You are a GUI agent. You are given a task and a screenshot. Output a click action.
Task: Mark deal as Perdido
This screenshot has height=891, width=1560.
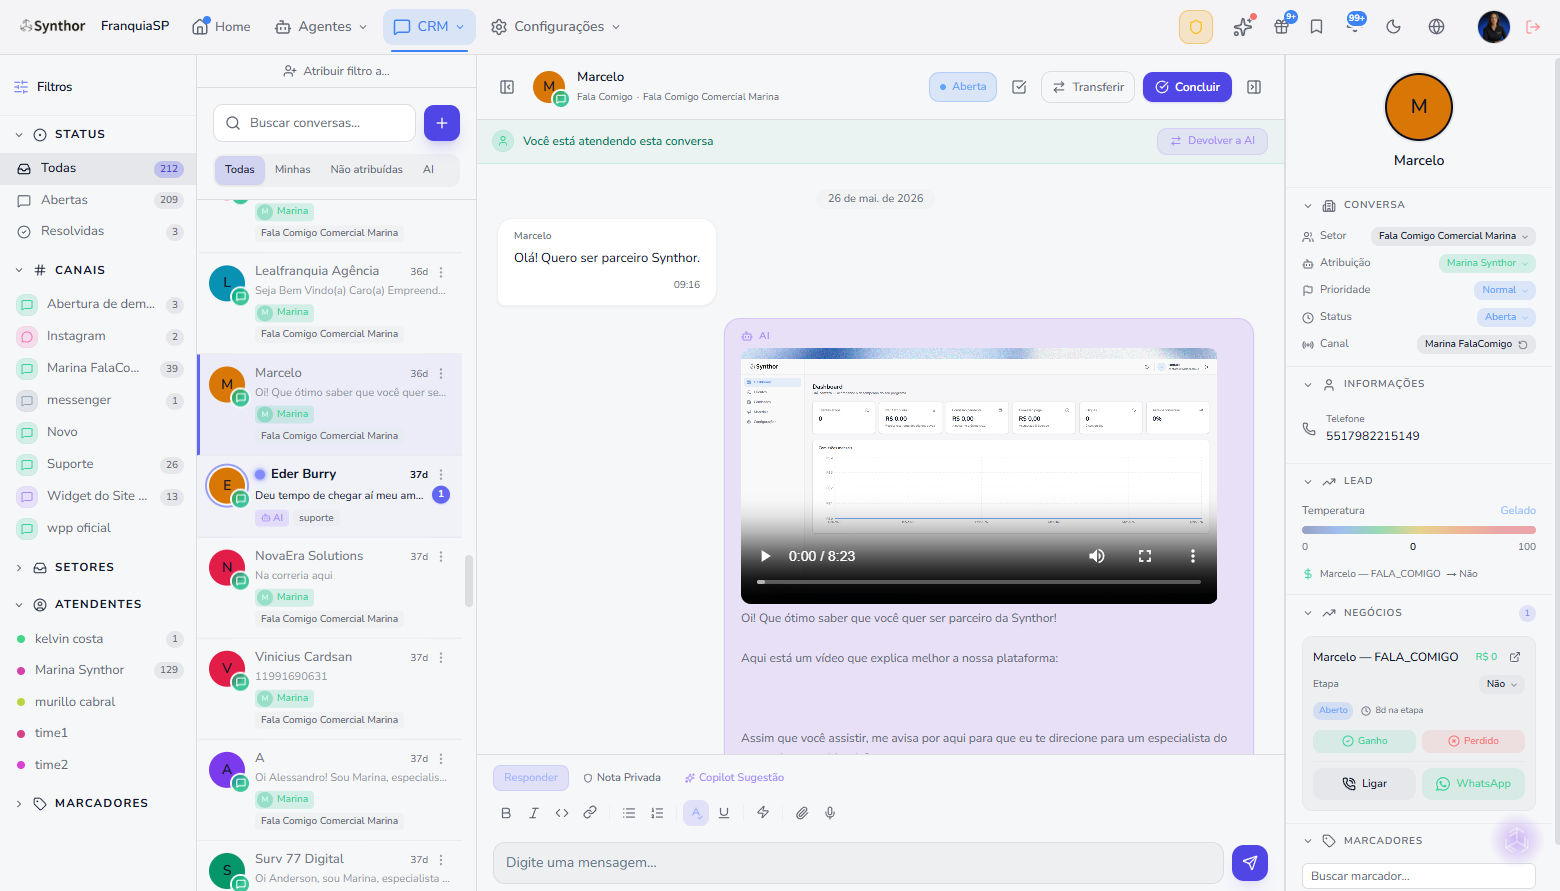[1474, 741]
